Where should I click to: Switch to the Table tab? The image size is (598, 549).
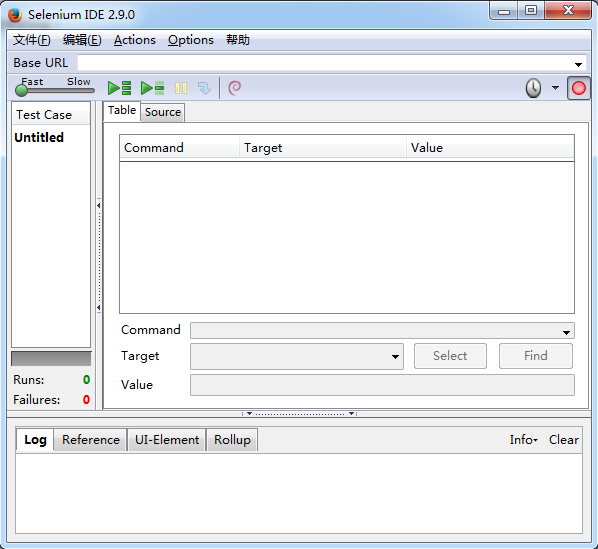point(122,111)
